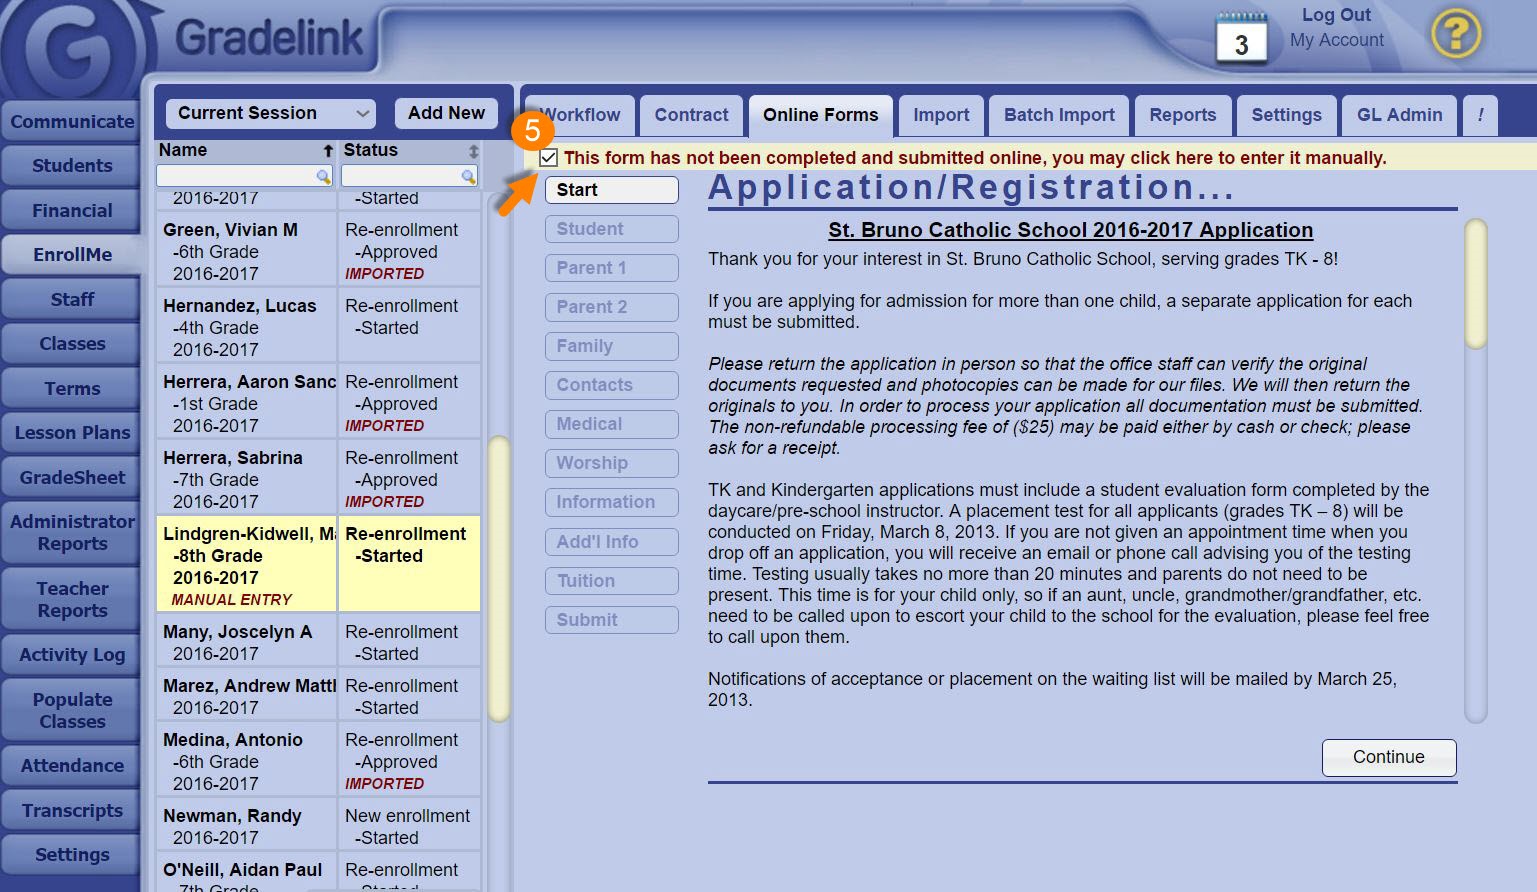This screenshot has width=1537, height=892.
Task: Select the Worship form step
Action: 611,463
